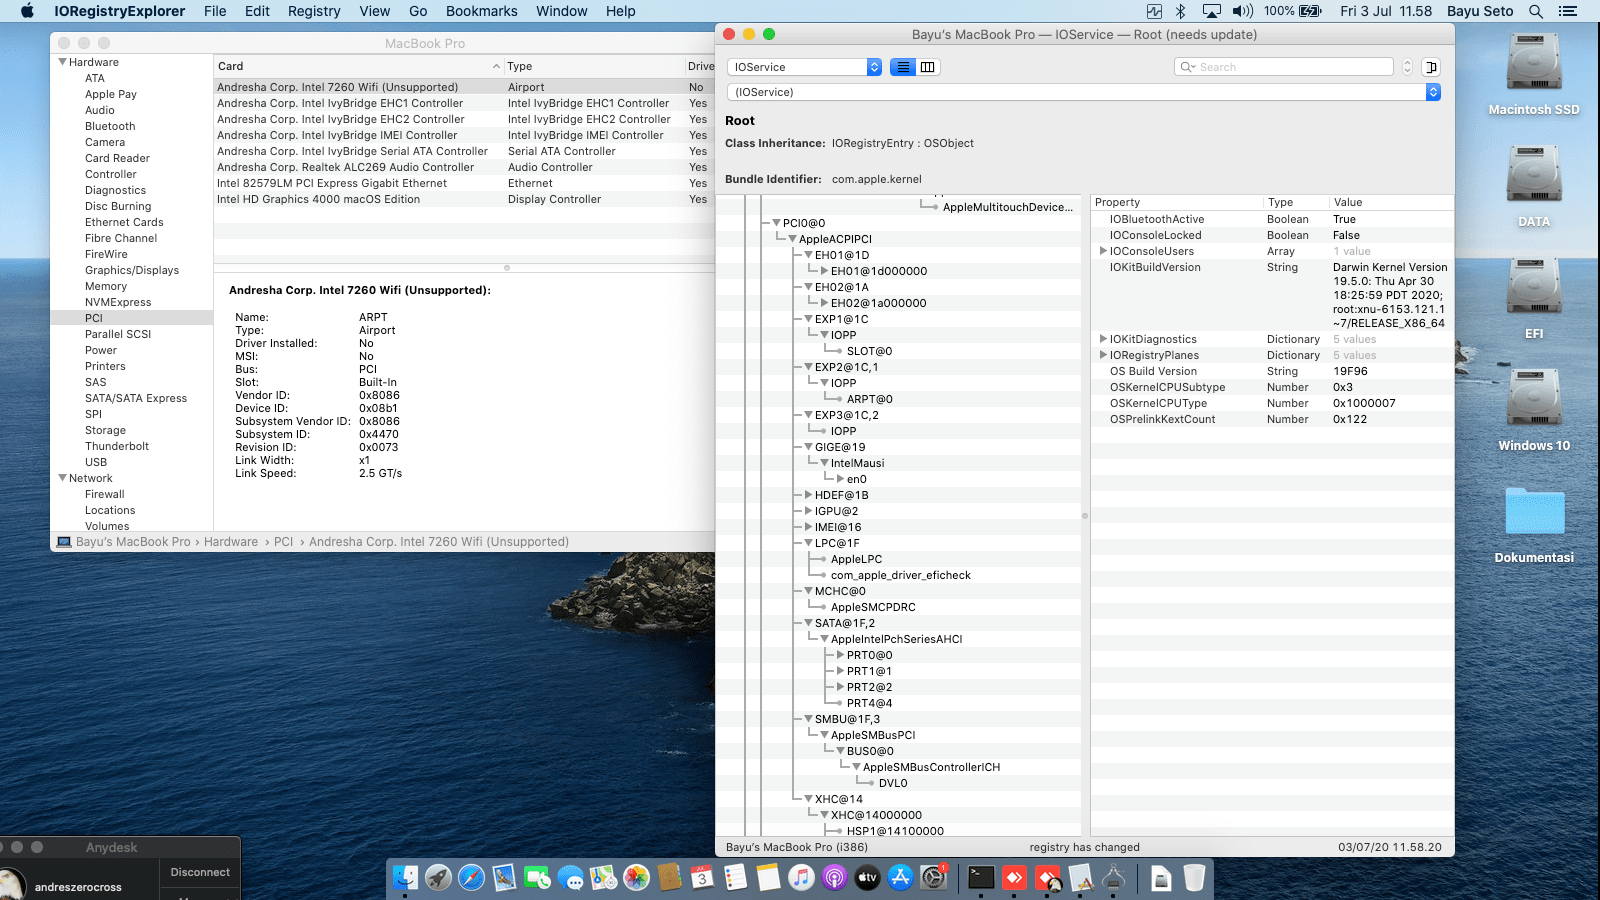
Task: Click Hardware in the breadcrumb path bar
Action: pyautogui.click(x=231, y=541)
